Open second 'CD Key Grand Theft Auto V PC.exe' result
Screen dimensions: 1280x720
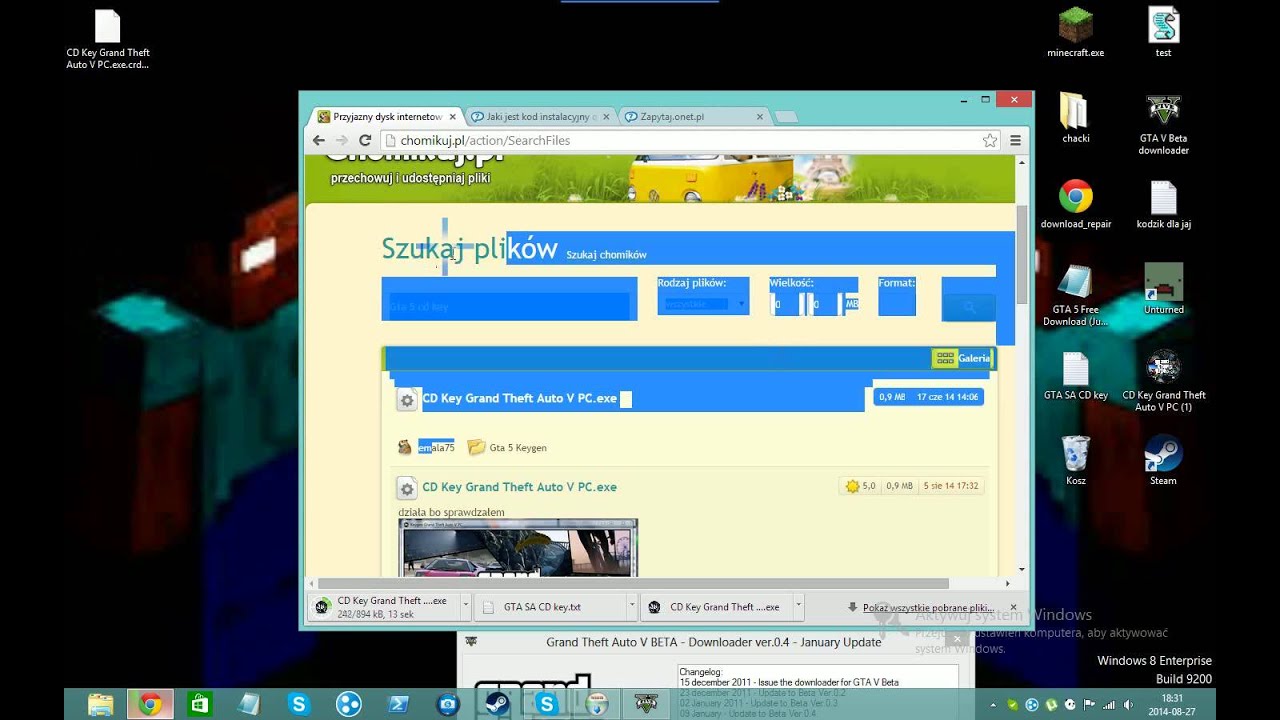point(520,487)
